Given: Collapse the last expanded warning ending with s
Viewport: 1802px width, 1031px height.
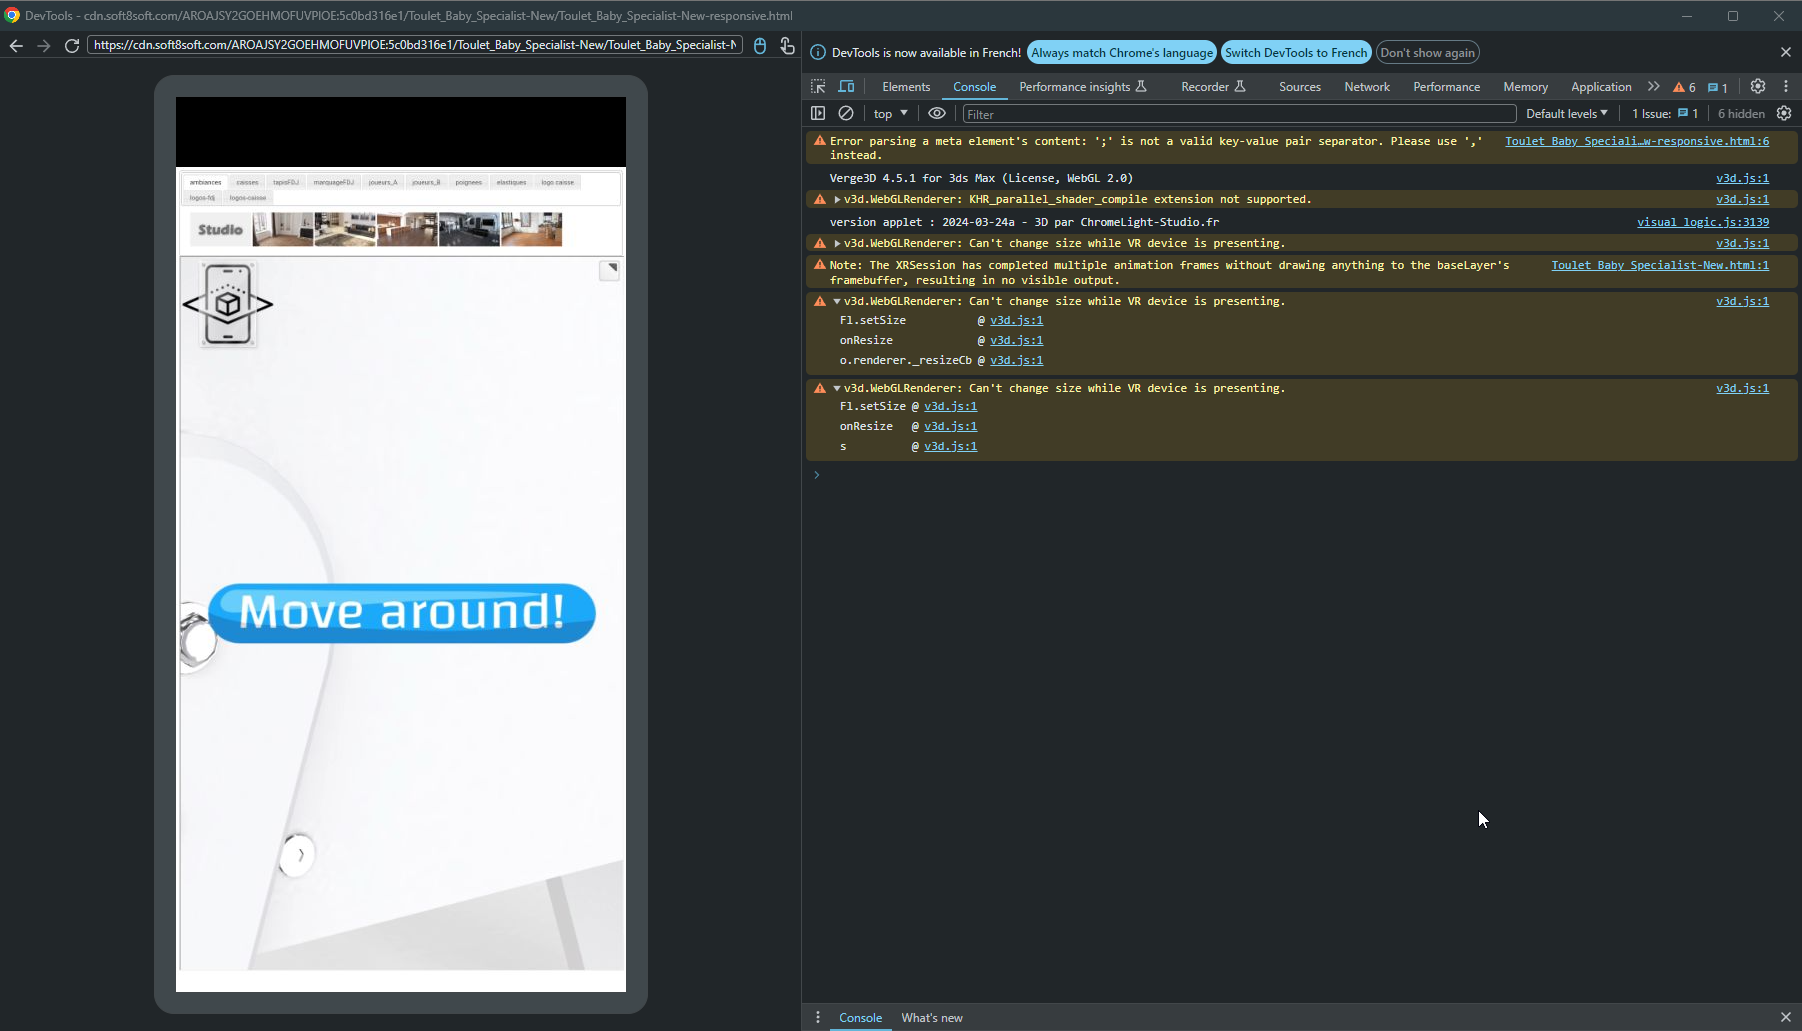Looking at the screenshot, I should [x=837, y=388].
